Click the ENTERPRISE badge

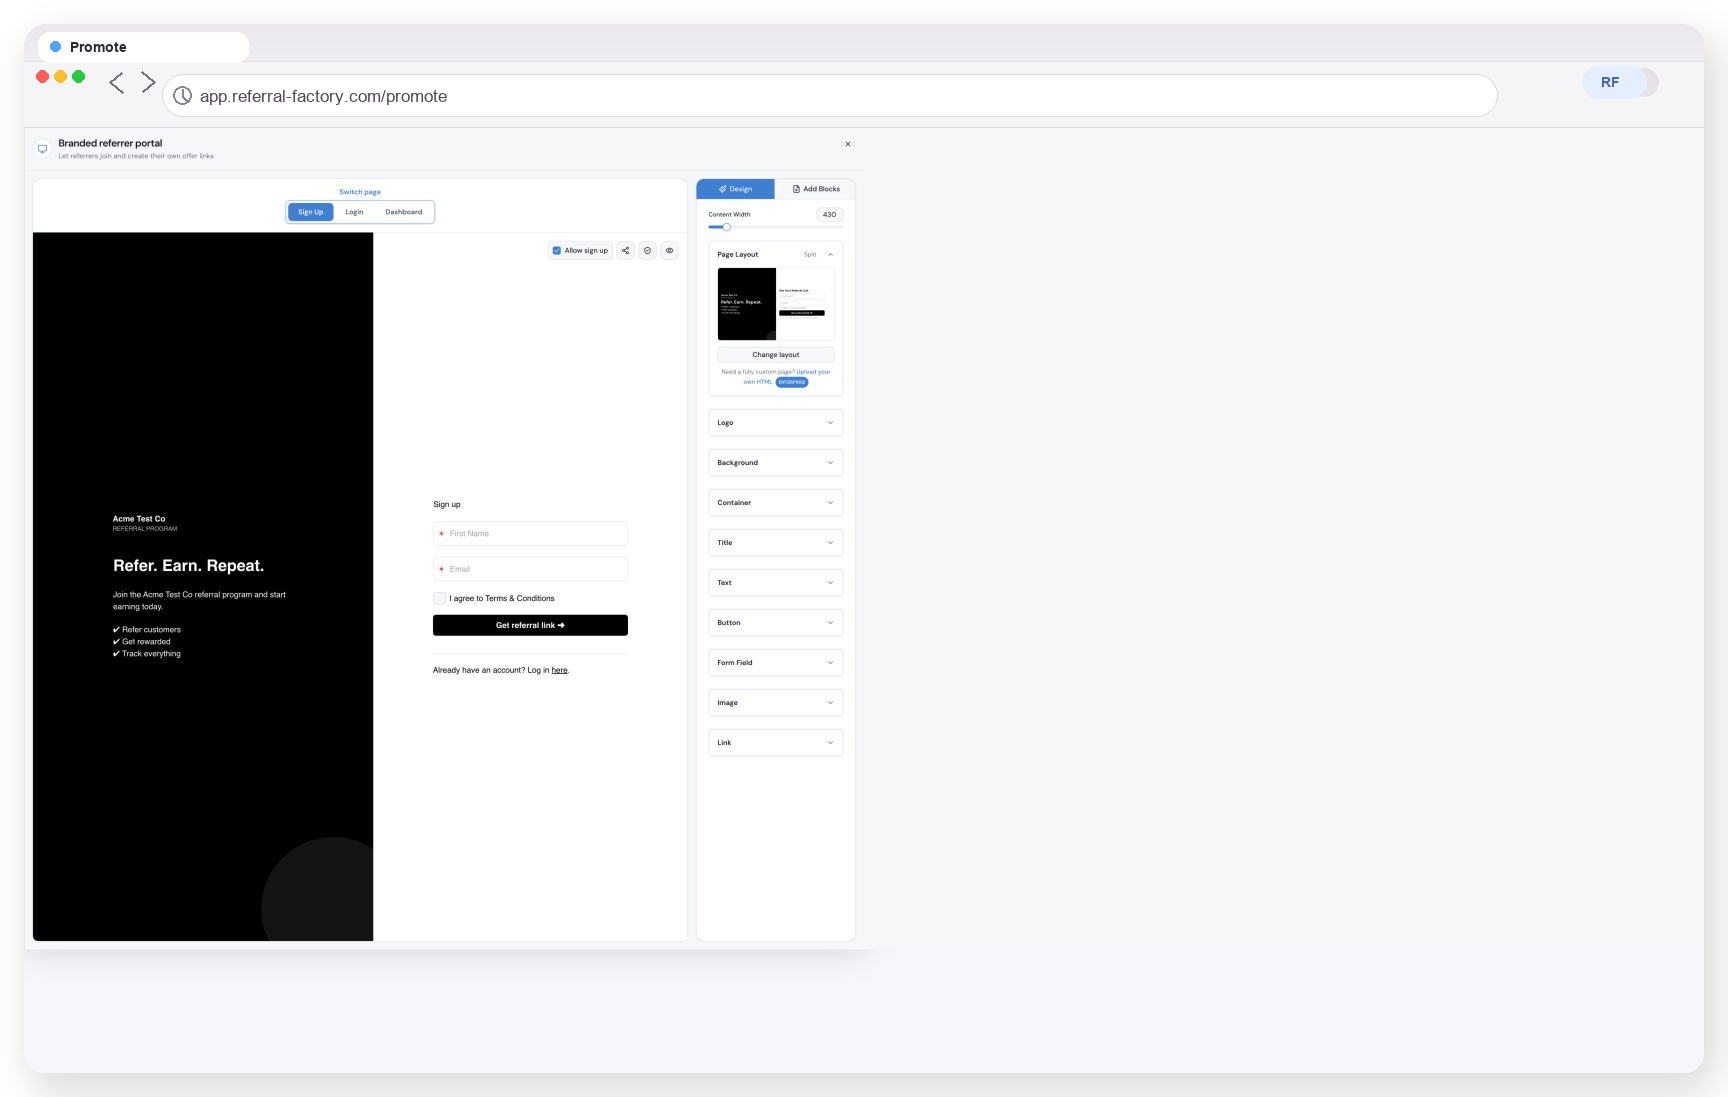tap(792, 382)
